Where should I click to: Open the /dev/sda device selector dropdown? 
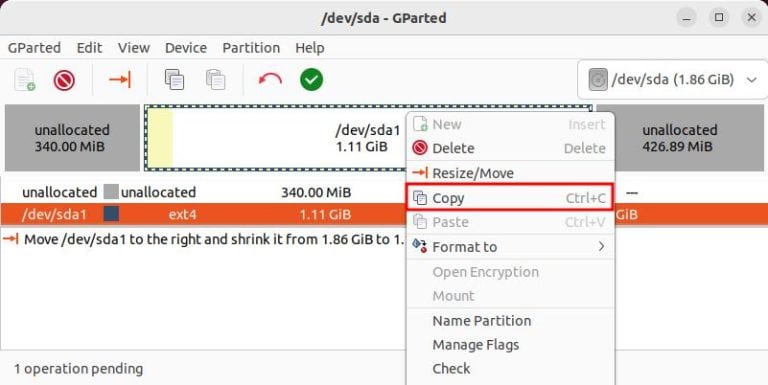(673, 79)
